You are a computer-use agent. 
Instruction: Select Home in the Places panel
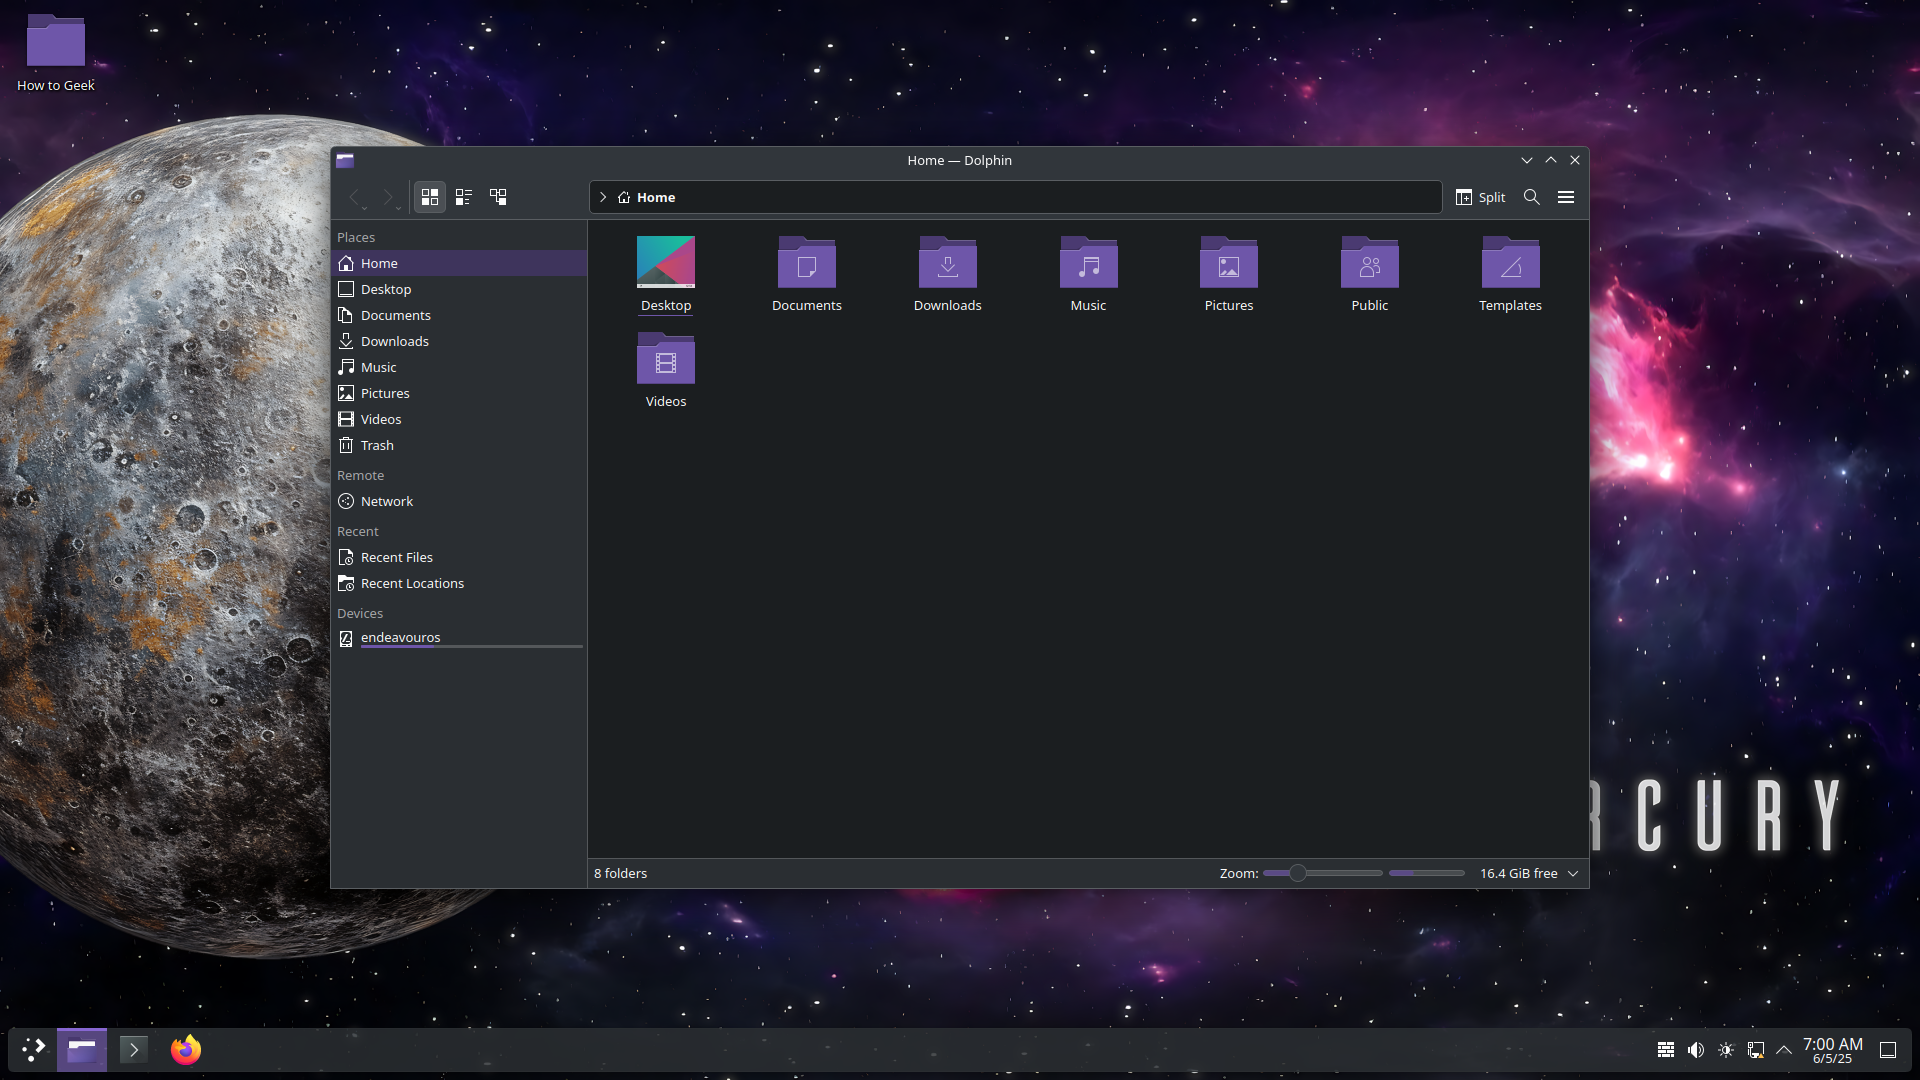click(459, 263)
